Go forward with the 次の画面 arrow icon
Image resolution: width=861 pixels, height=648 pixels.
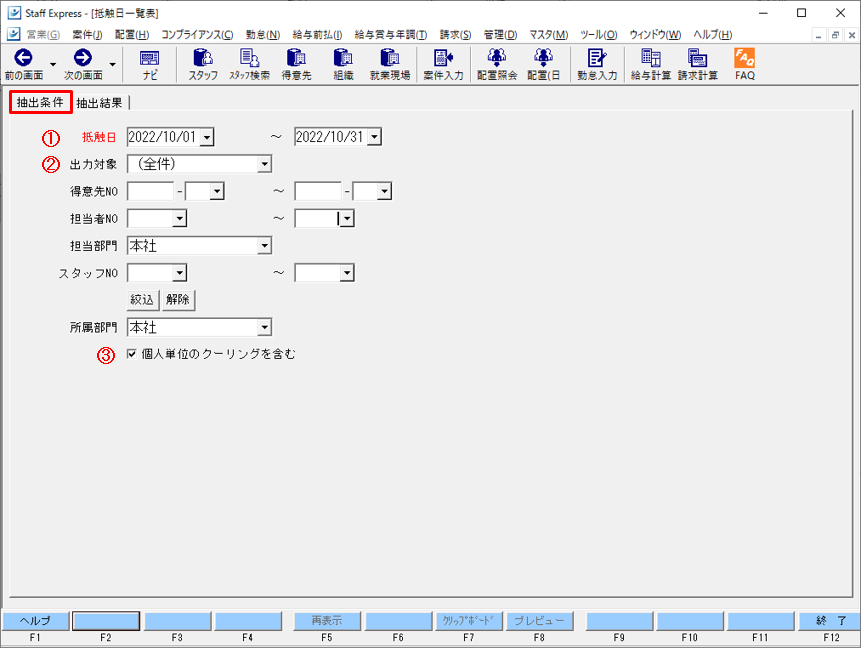click(83, 64)
